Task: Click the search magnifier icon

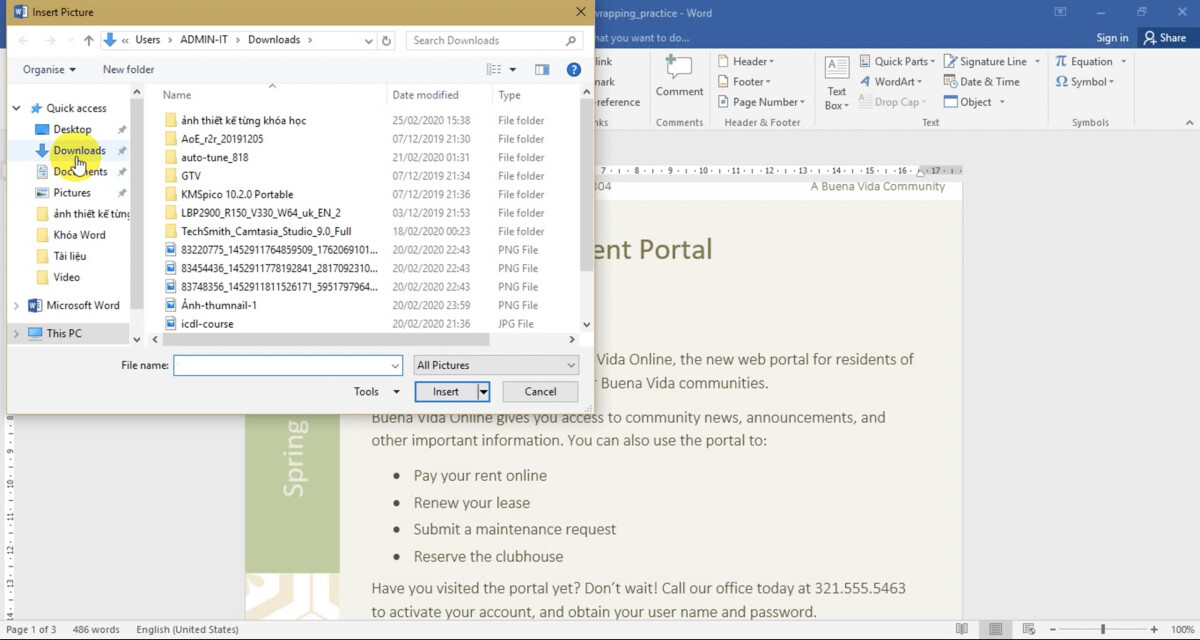Action: (571, 40)
